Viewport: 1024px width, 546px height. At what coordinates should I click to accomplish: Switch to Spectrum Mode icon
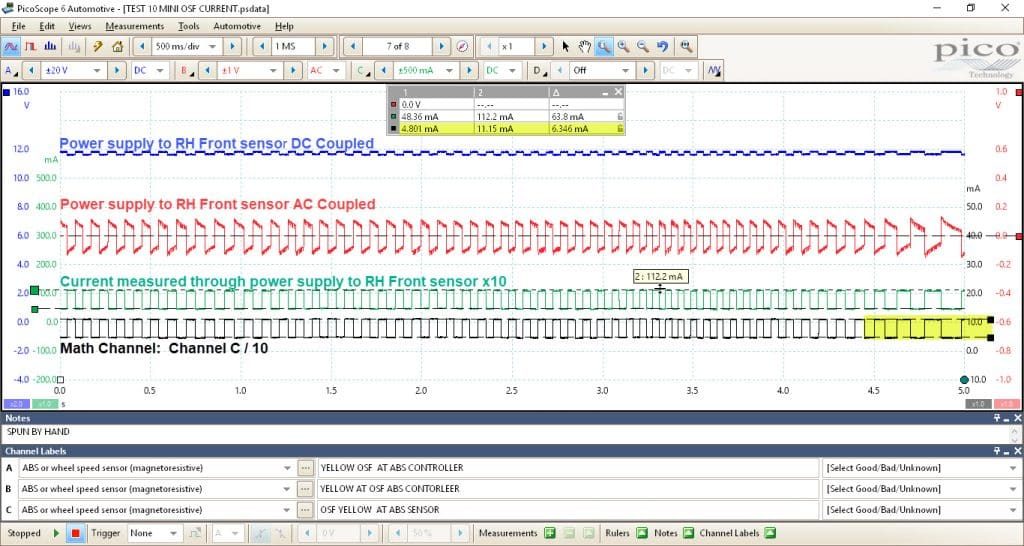click(x=50, y=46)
